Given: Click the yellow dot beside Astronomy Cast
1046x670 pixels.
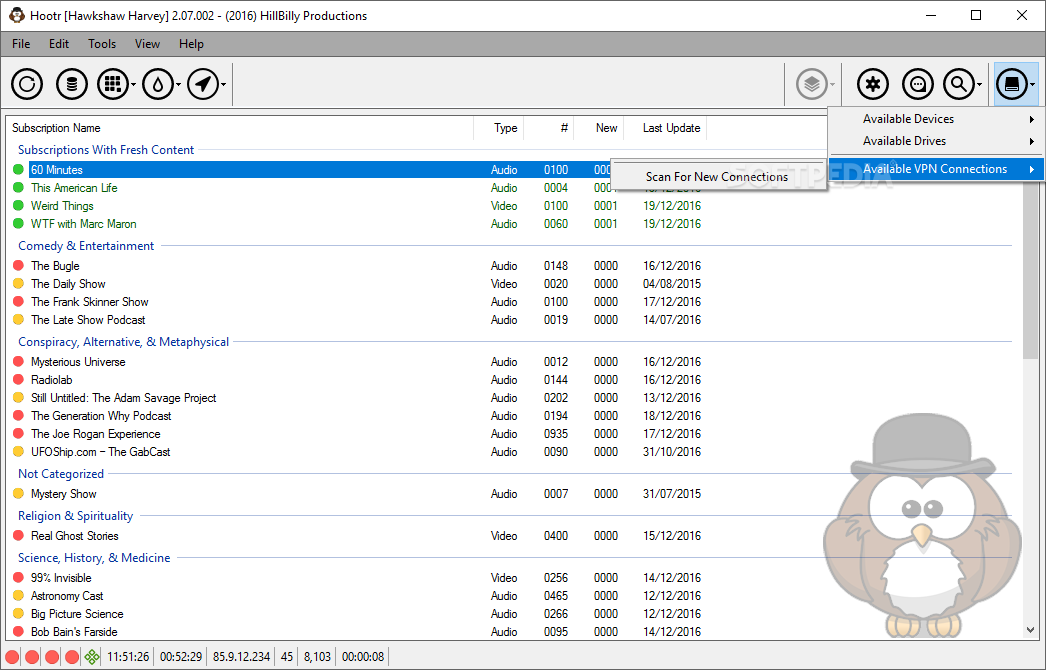Looking at the screenshot, I should point(19,596).
